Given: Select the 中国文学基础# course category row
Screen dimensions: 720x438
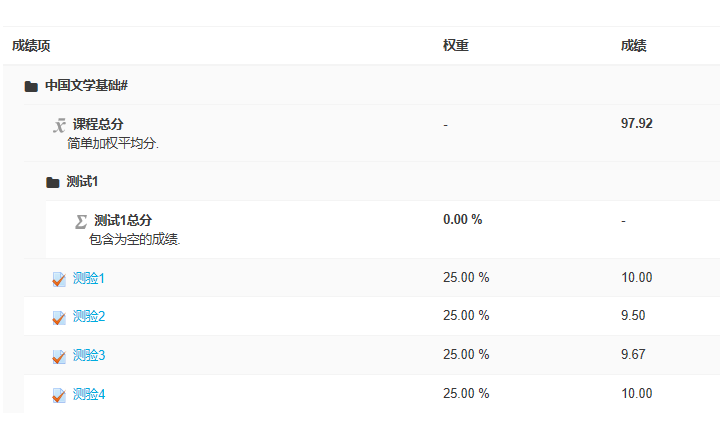Looking at the screenshot, I should [361, 85].
